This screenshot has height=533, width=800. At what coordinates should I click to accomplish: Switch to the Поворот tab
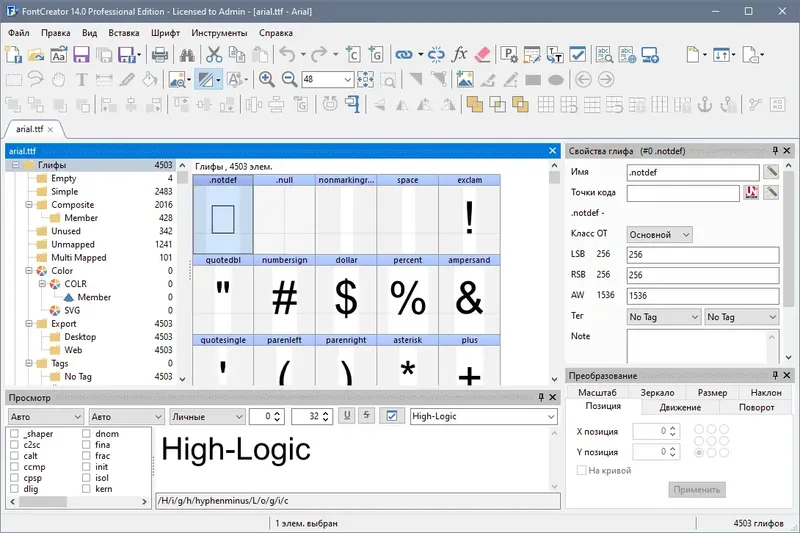[757, 407]
